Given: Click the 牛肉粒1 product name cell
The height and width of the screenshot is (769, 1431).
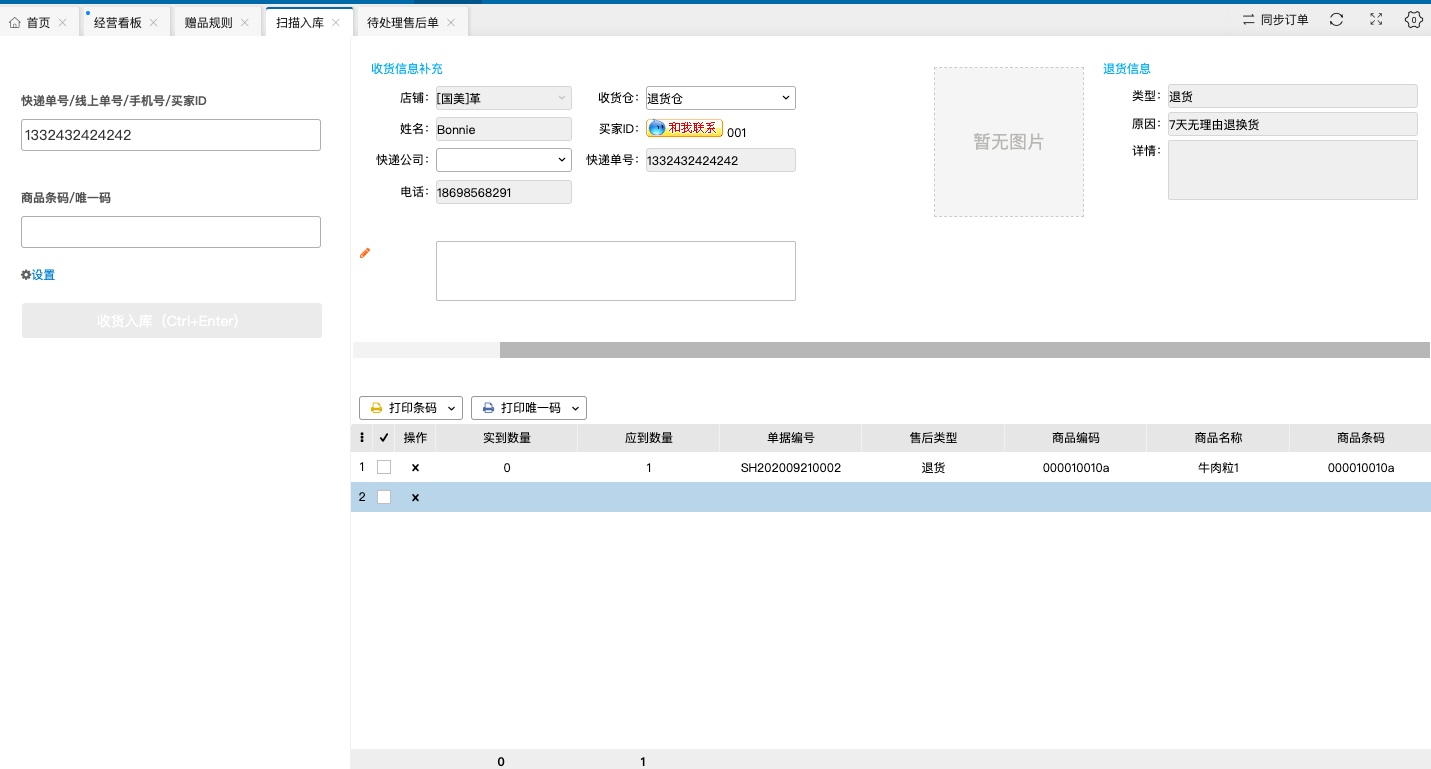Looking at the screenshot, I should pyautogui.click(x=1218, y=467).
